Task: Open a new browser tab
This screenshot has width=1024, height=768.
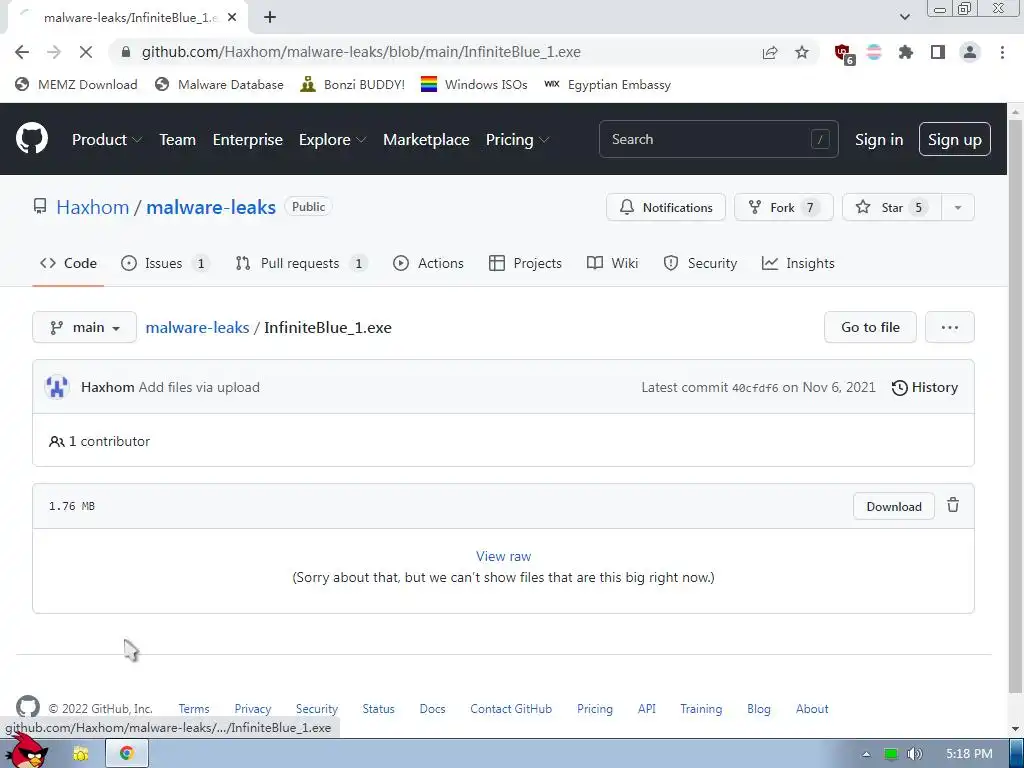Action: pos(270,18)
